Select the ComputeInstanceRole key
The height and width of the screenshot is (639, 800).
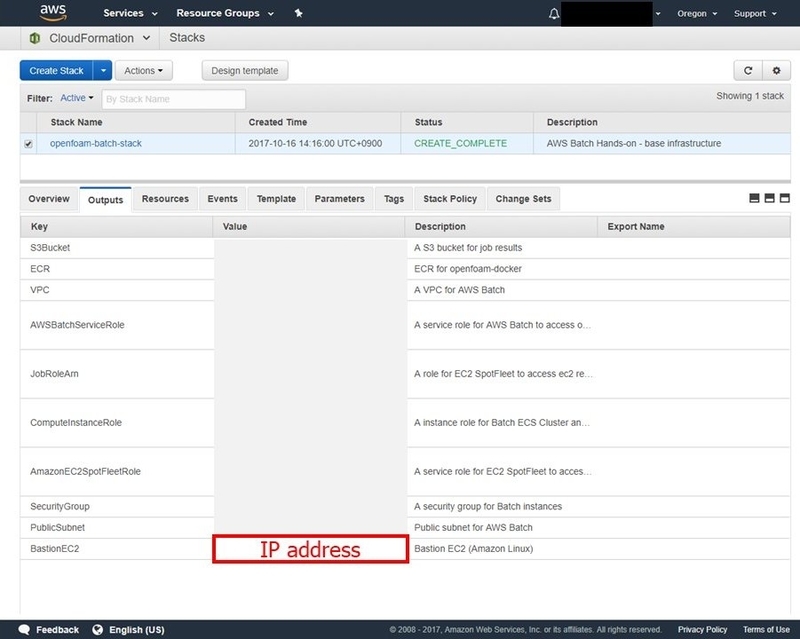coord(76,423)
